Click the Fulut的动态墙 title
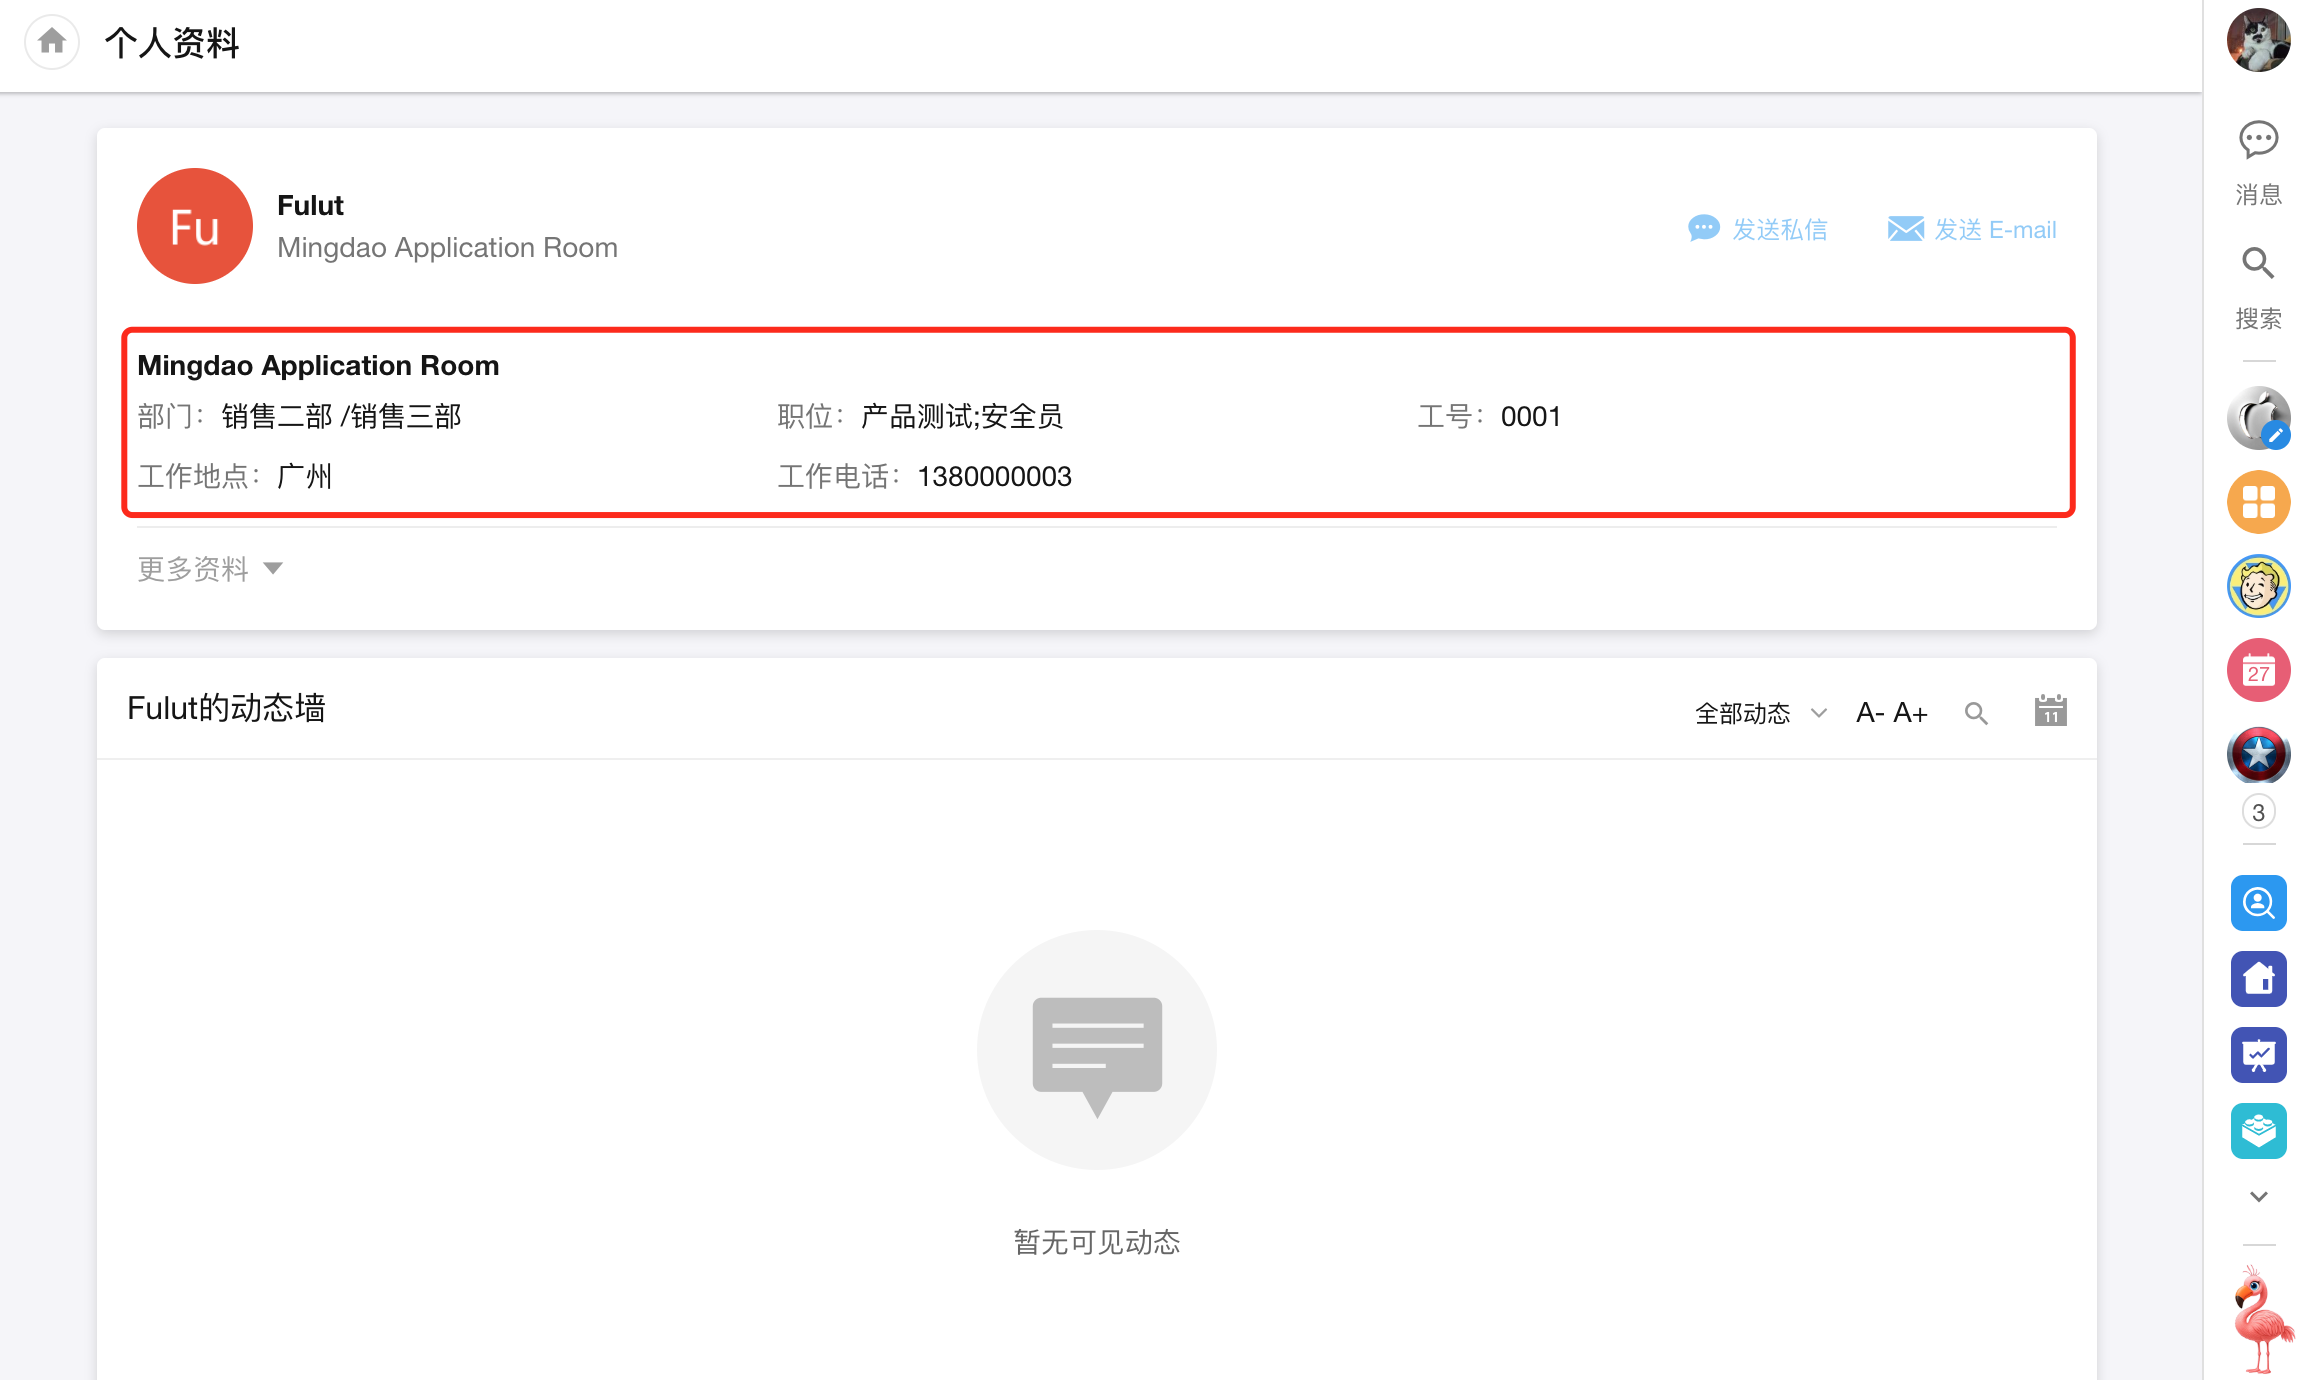Image resolution: width=2308 pixels, height=1380 pixels. click(x=226, y=708)
